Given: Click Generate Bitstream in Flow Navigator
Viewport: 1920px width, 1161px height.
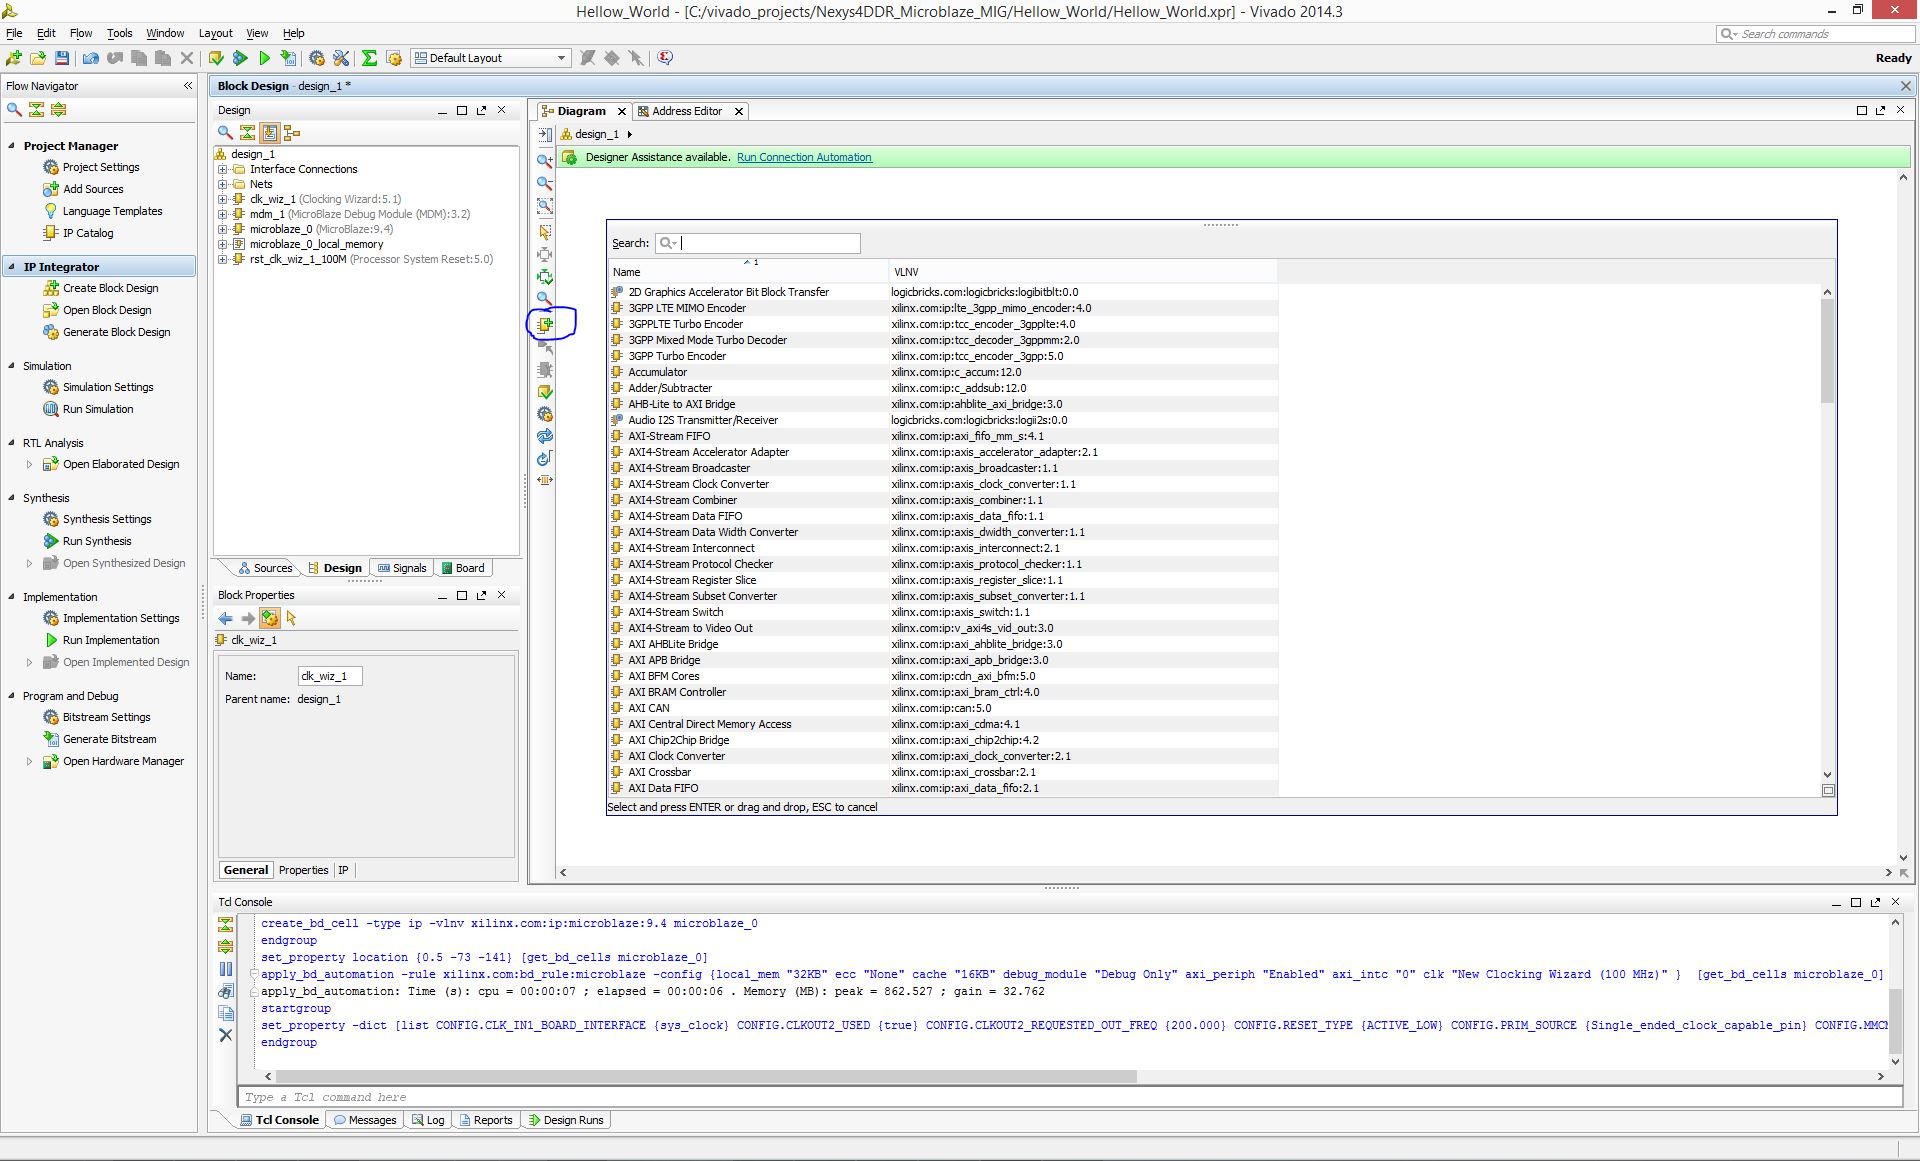Looking at the screenshot, I should pyautogui.click(x=109, y=739).
